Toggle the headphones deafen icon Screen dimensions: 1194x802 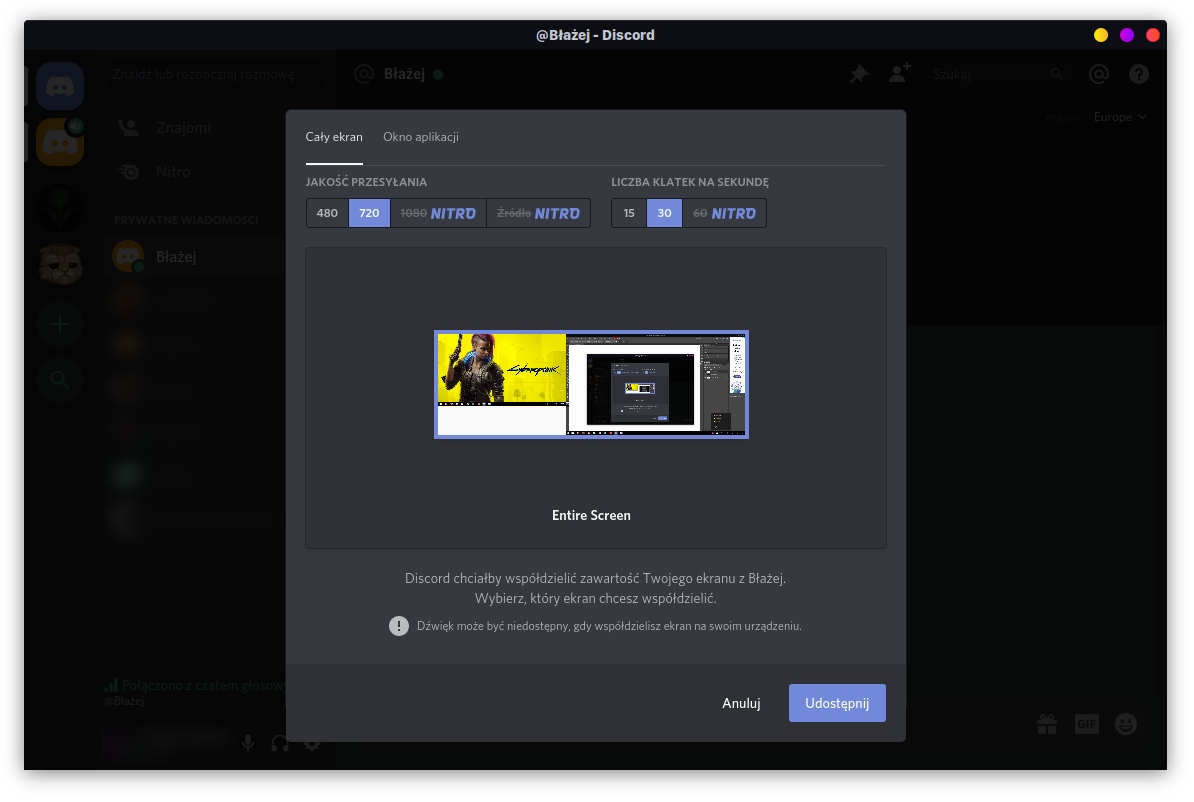point(280,743)
